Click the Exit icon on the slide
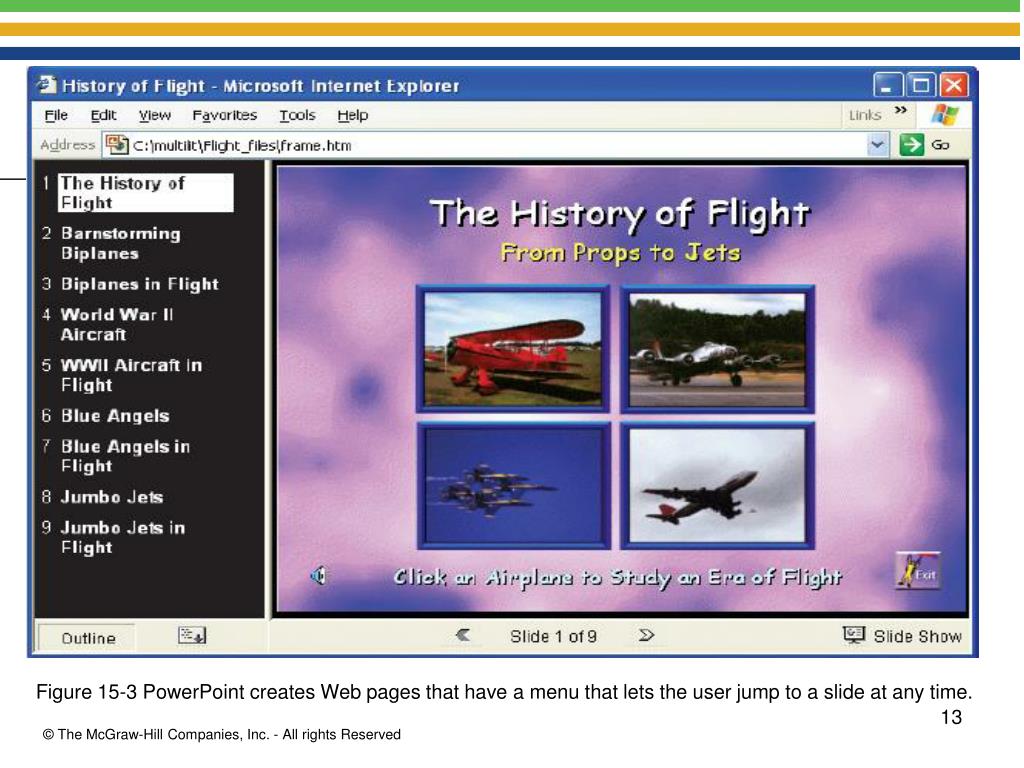This screenshot has height=768, width=1024. [x=918, y=571]
